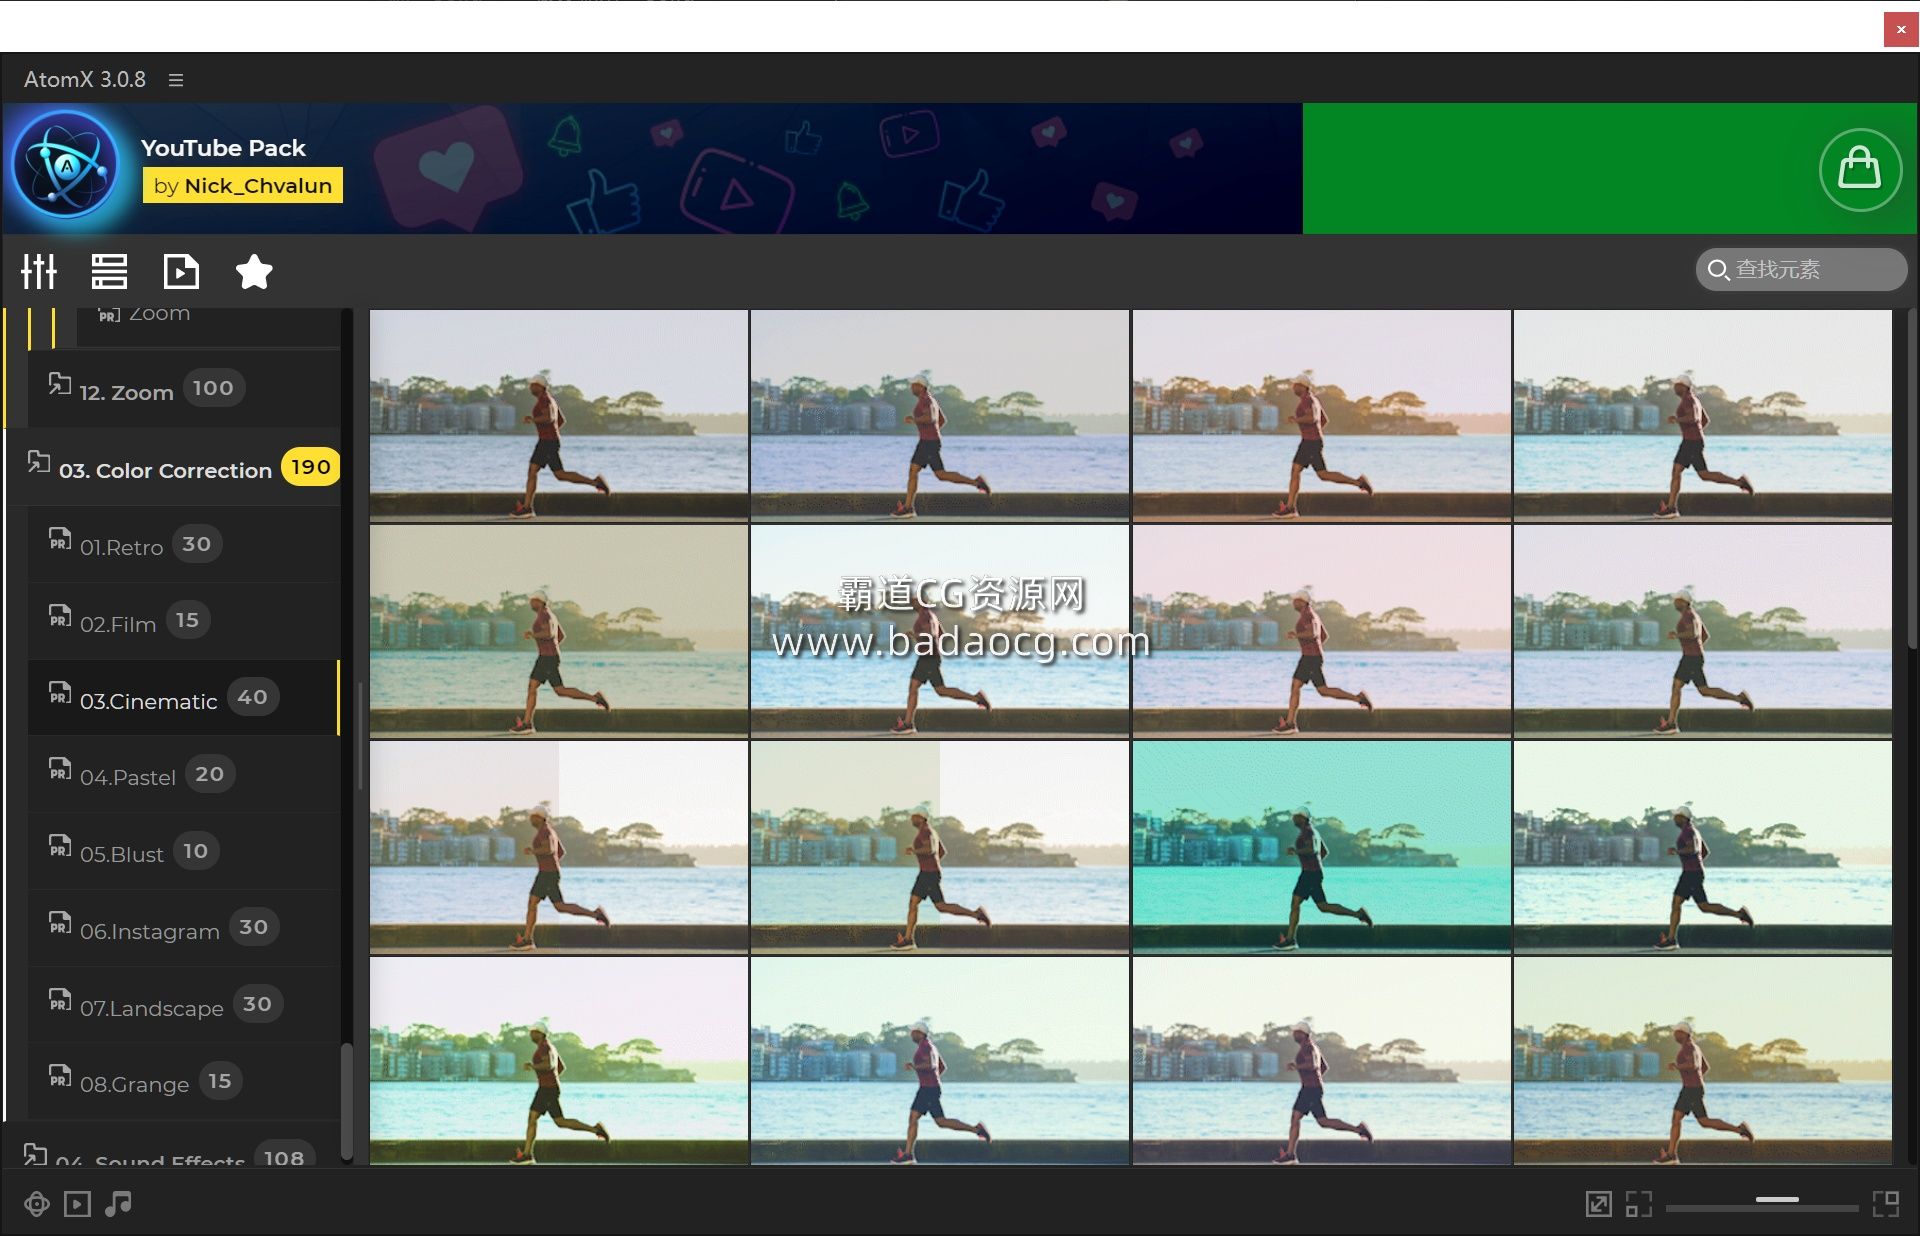Collapse the 03. Color Correction category
This screenshot has height=1236, width=1920.
pos(174,467)
